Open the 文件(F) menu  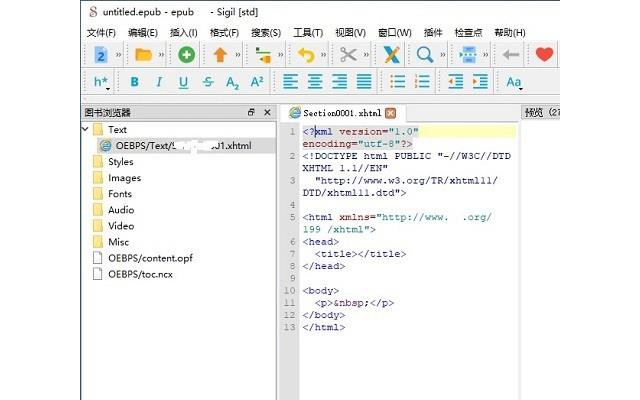tap(101, 33)
